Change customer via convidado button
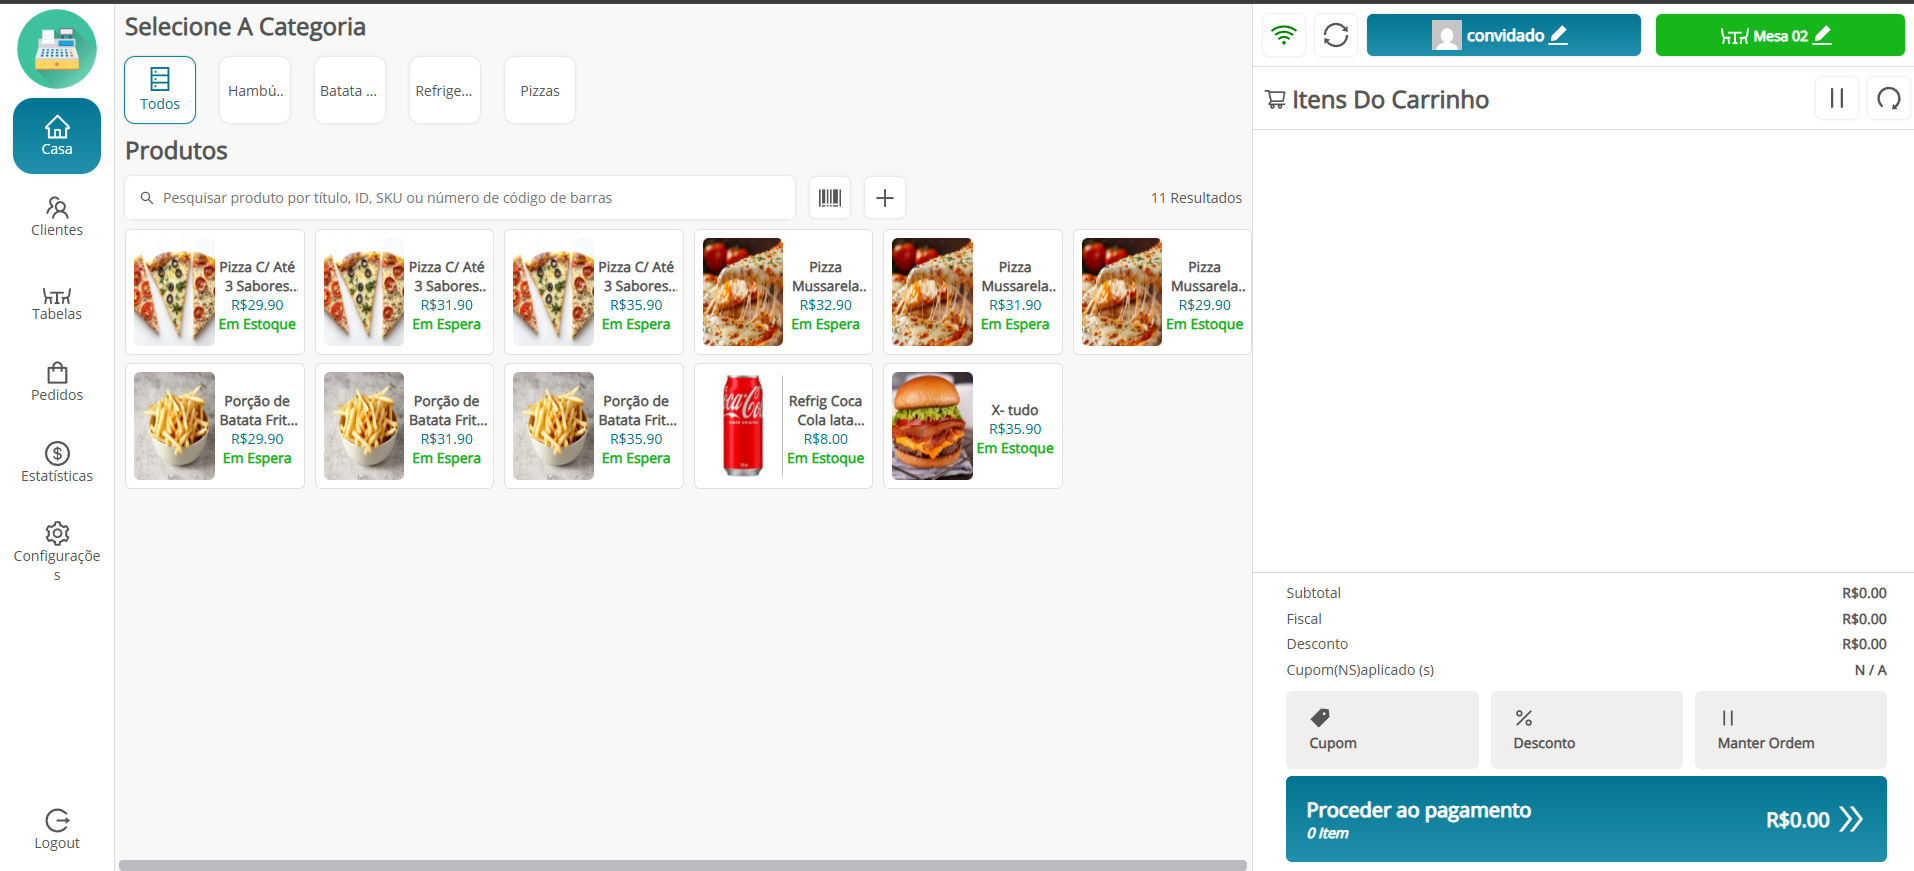The width and height of the screenshot is (1914, 871). tap(1503, 35)
